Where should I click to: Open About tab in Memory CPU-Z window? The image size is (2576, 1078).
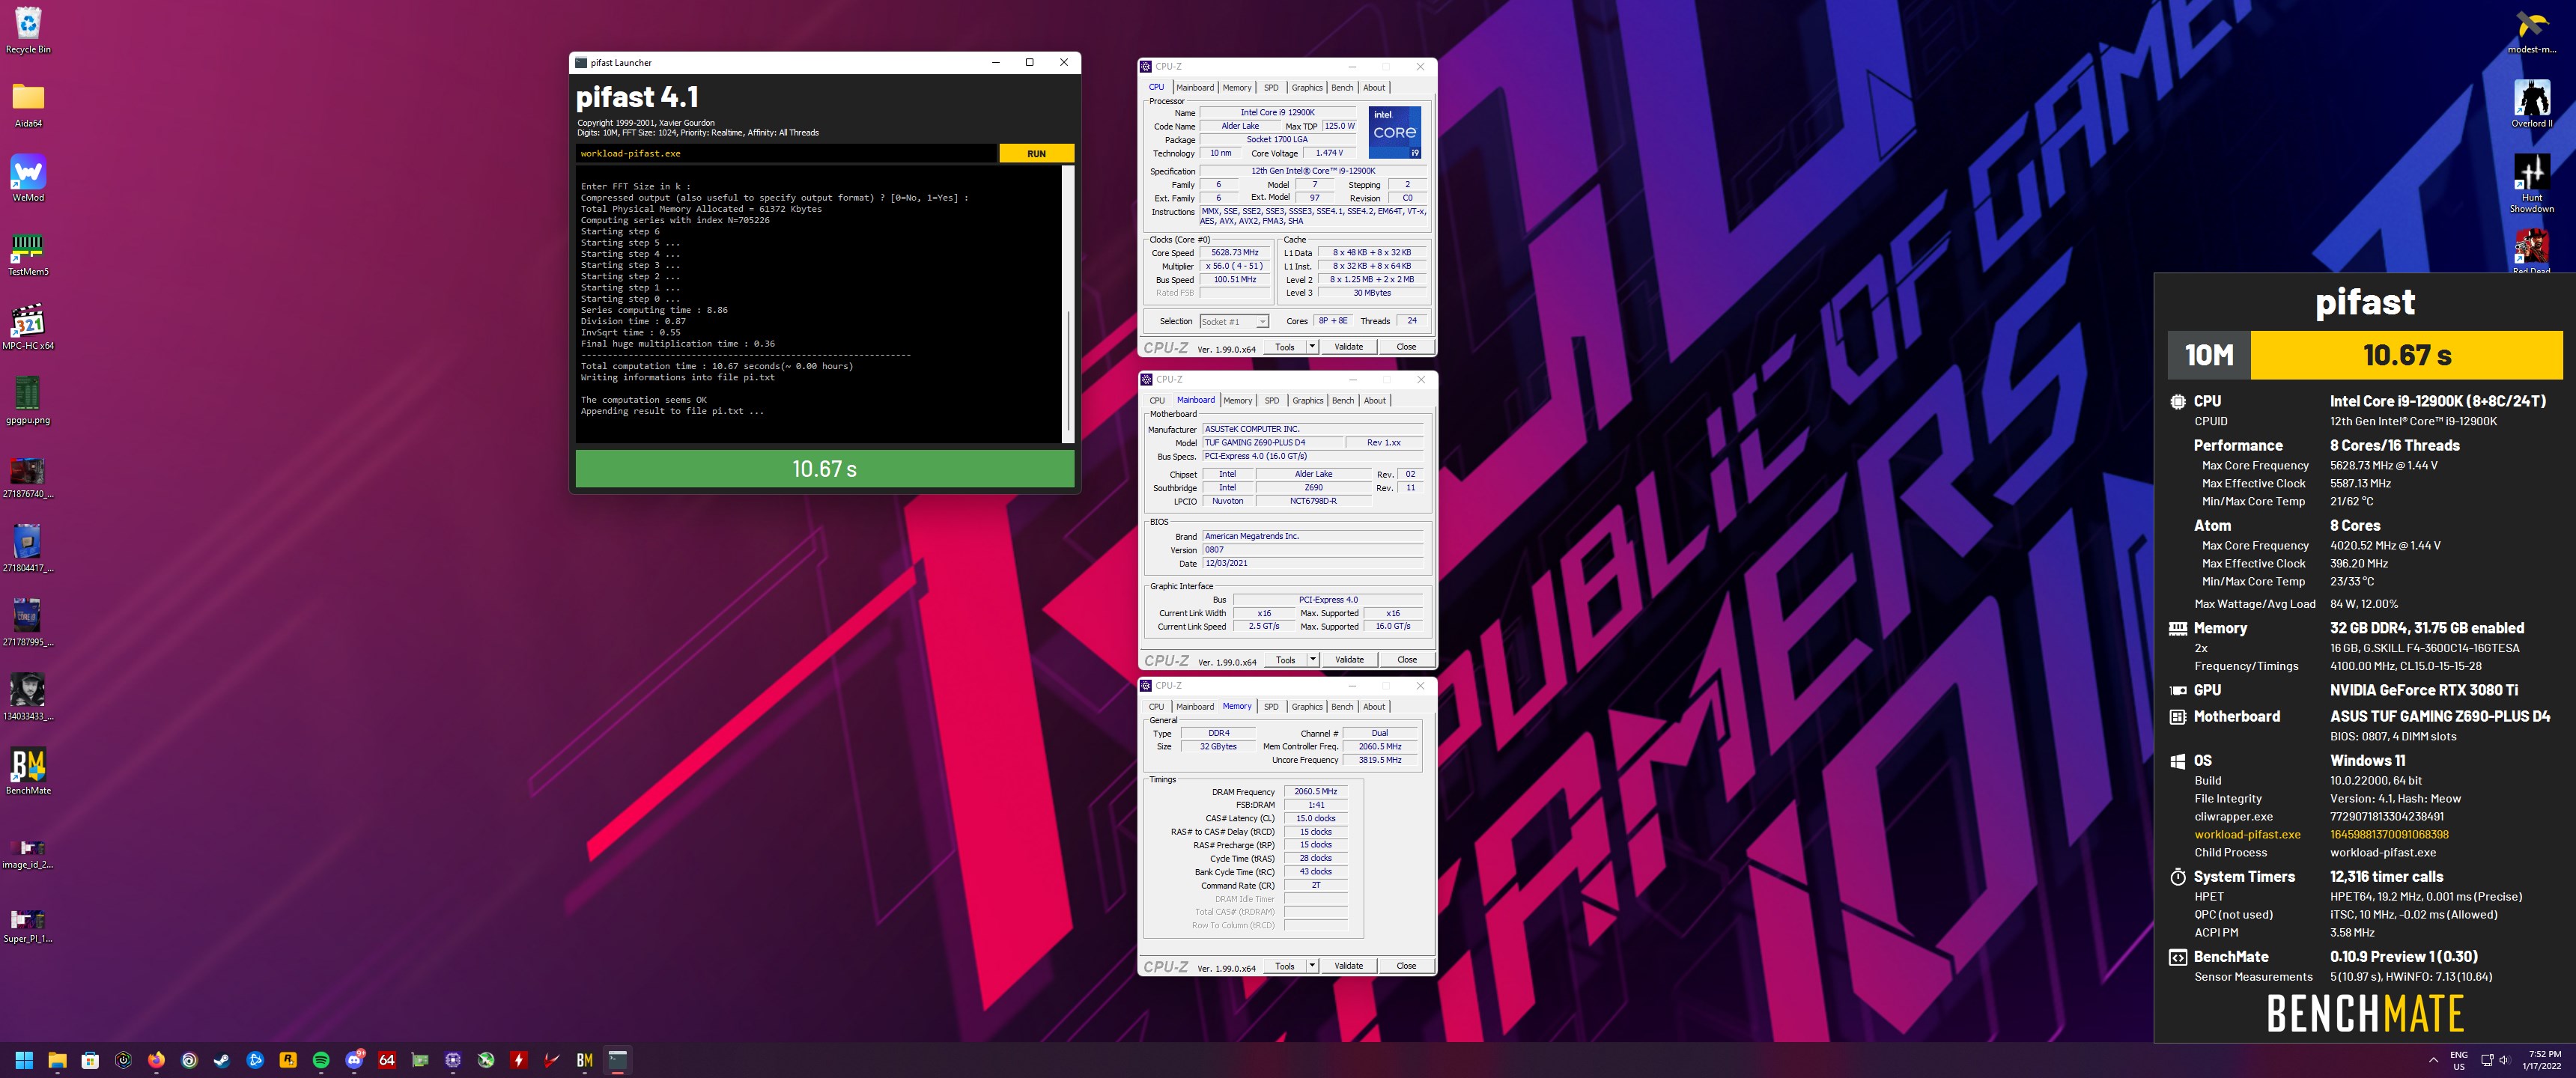1375,707
